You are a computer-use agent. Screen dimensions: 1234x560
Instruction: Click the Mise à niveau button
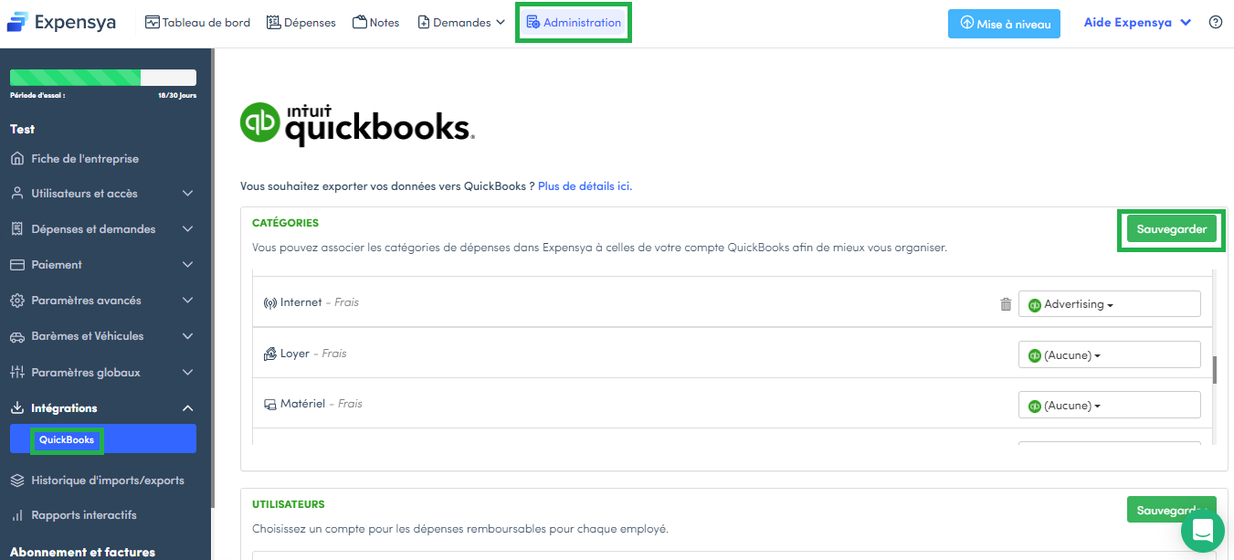1004,23
